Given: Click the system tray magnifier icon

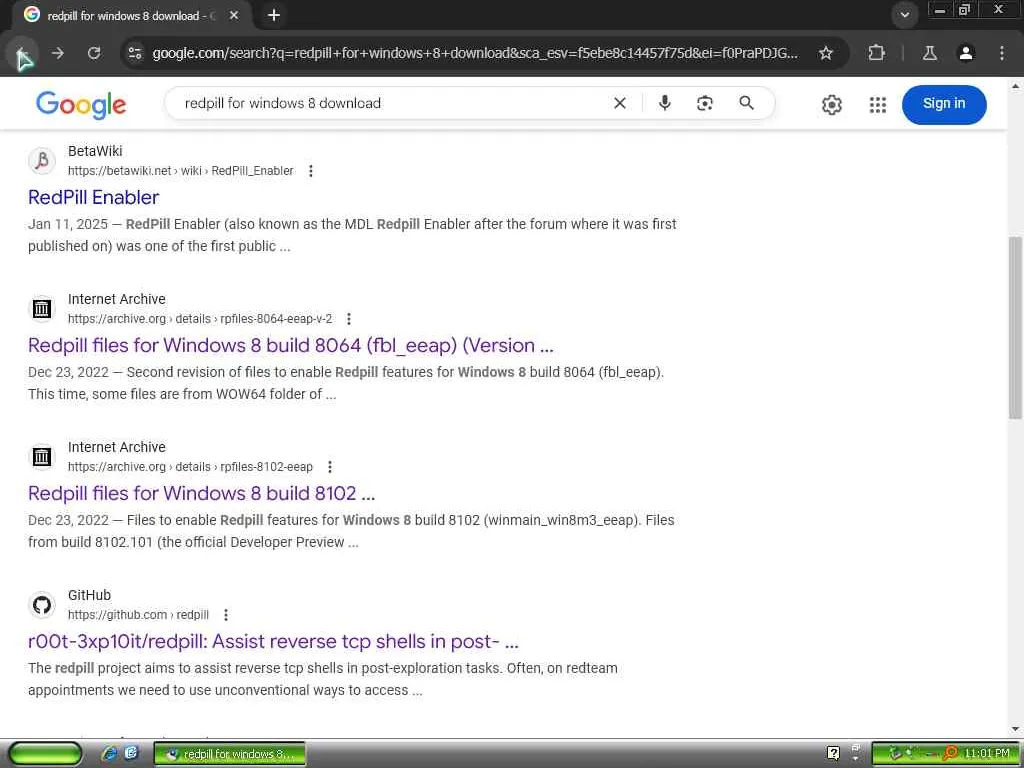Looking at the screenshot, I should (x=950, y=753).
